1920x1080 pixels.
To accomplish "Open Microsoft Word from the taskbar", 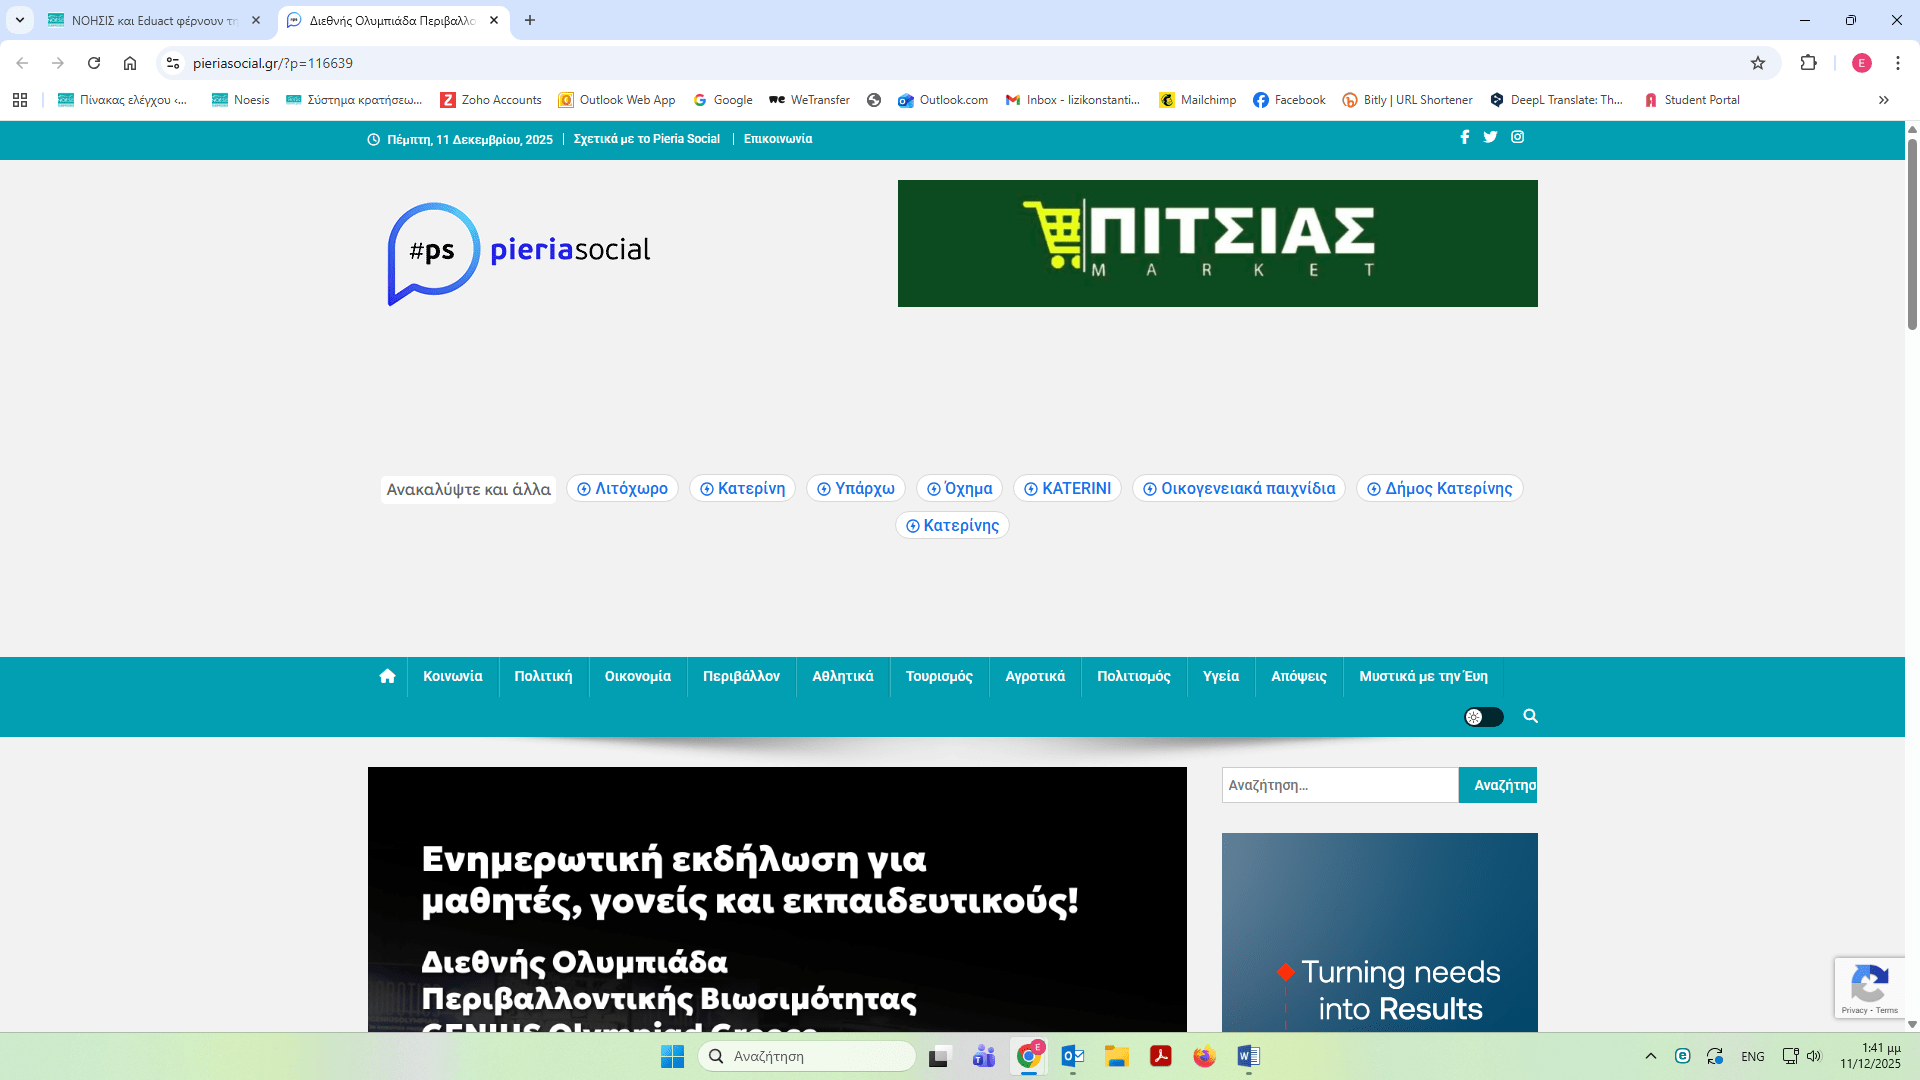I will point(1248,1056).
